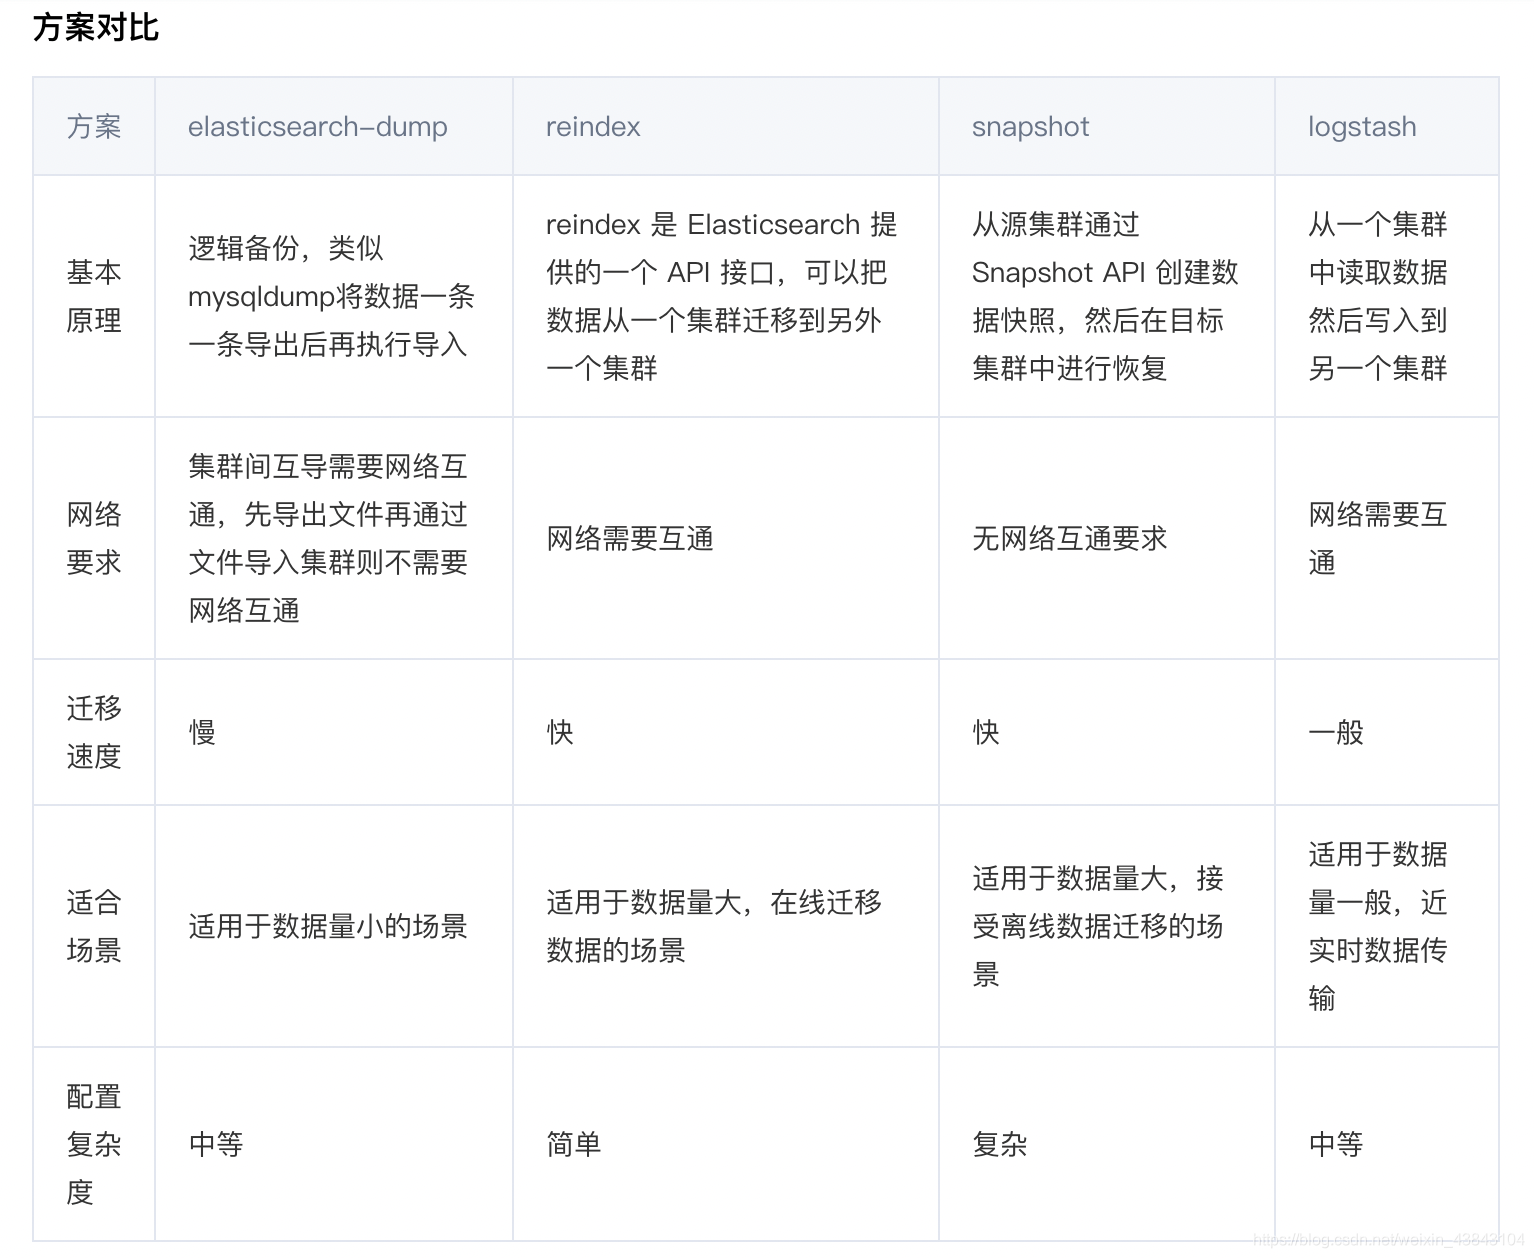Image resolution: width=1534 pixels, height=1258 pixels.
Task: Click 中等 in elasticsearch-dump column
Action: (334, 1144)
